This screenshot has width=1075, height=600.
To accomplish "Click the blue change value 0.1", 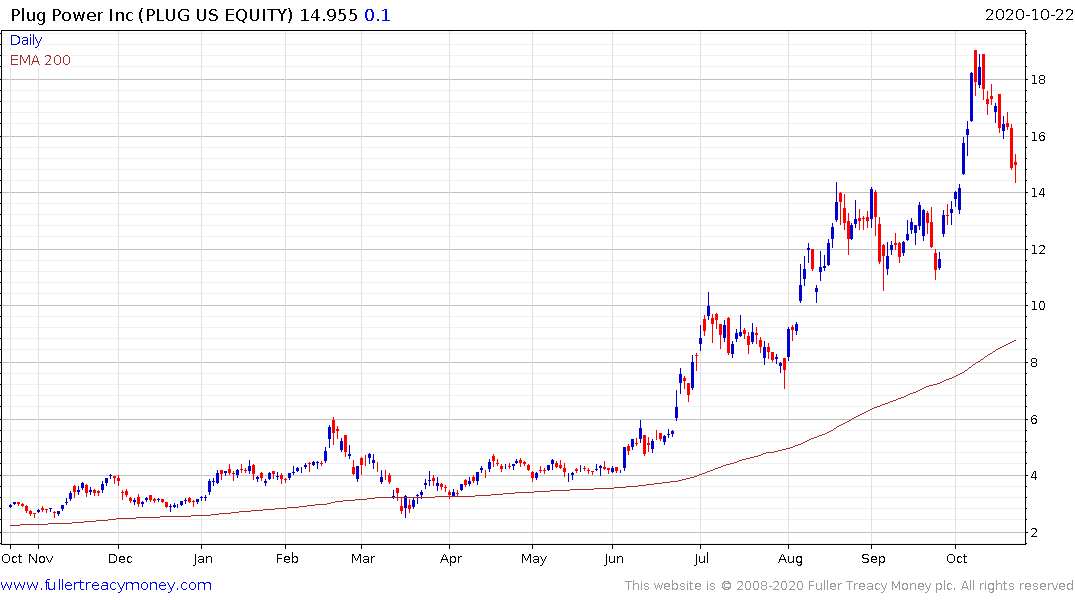I will coord(377,15).
